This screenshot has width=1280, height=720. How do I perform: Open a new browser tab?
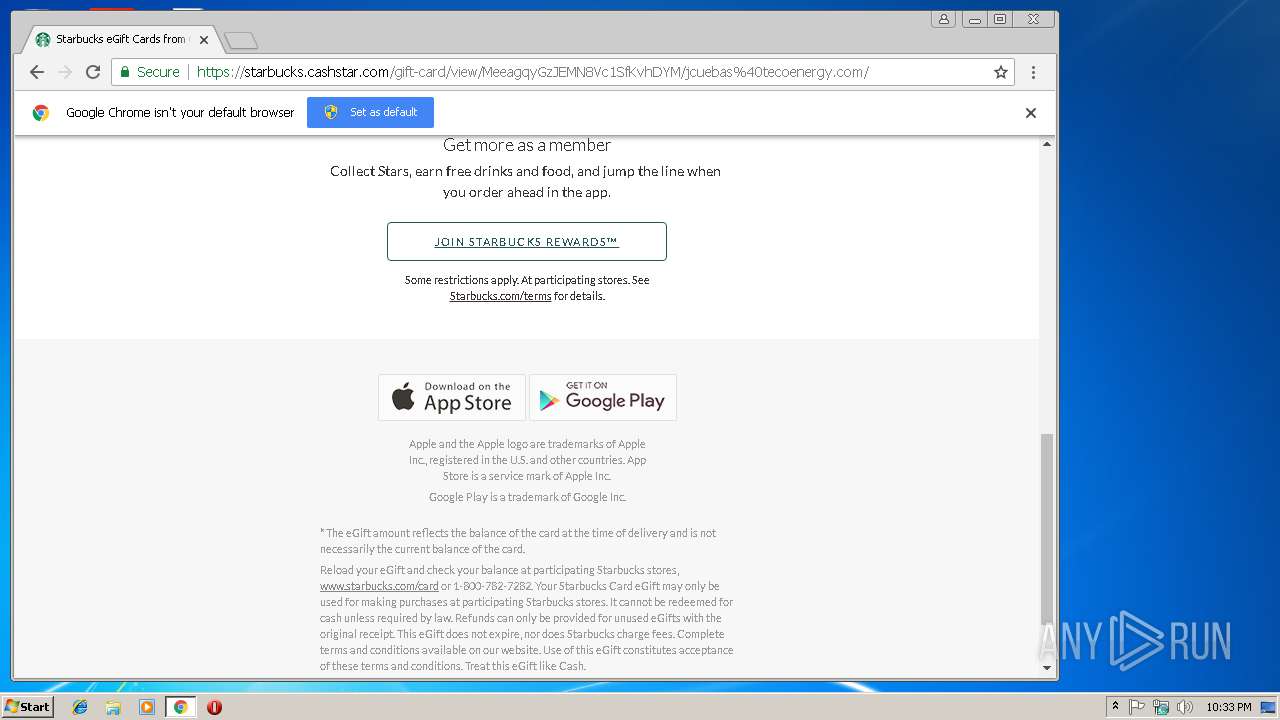click(241, 41)
